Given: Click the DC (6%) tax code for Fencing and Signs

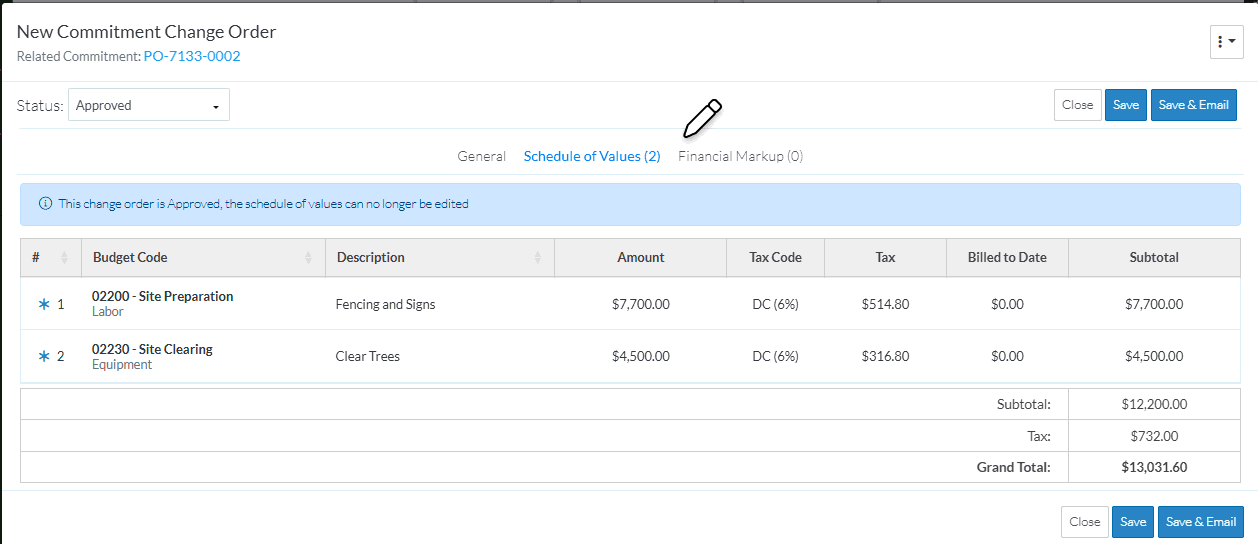Looking at the screenshot, I should point(775,304).
